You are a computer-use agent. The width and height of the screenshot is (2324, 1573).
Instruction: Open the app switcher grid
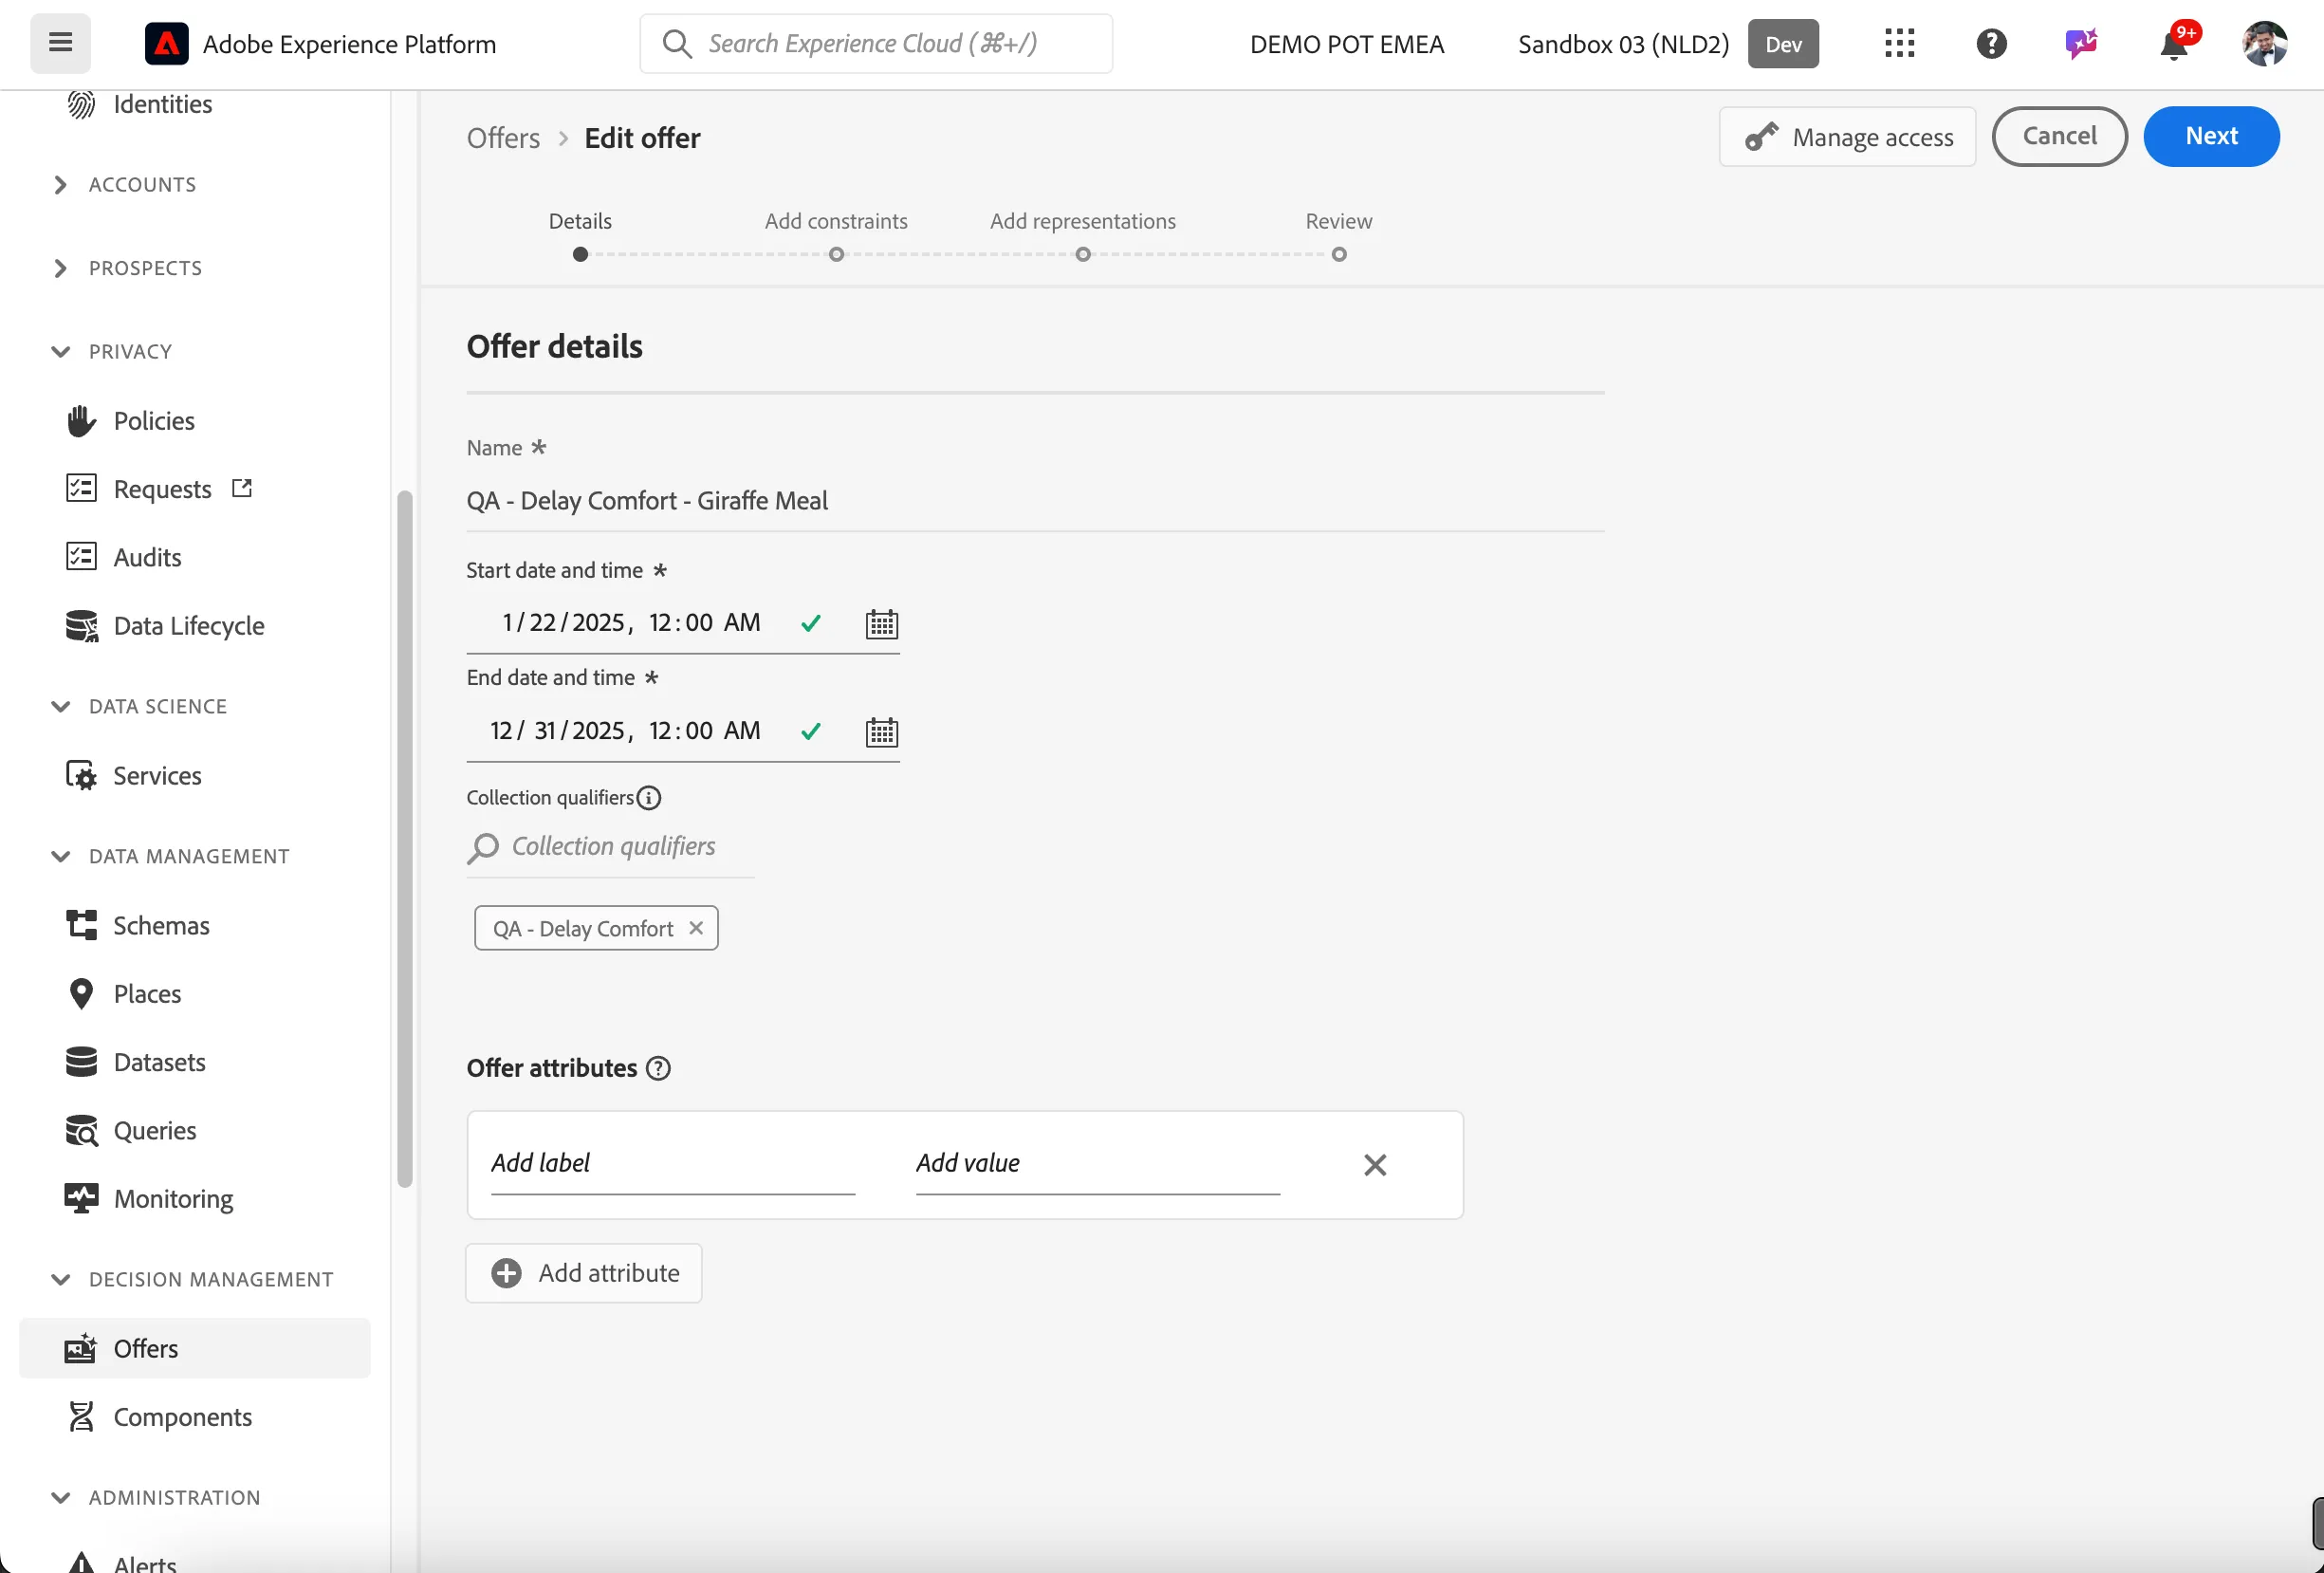coord(1899,44)
